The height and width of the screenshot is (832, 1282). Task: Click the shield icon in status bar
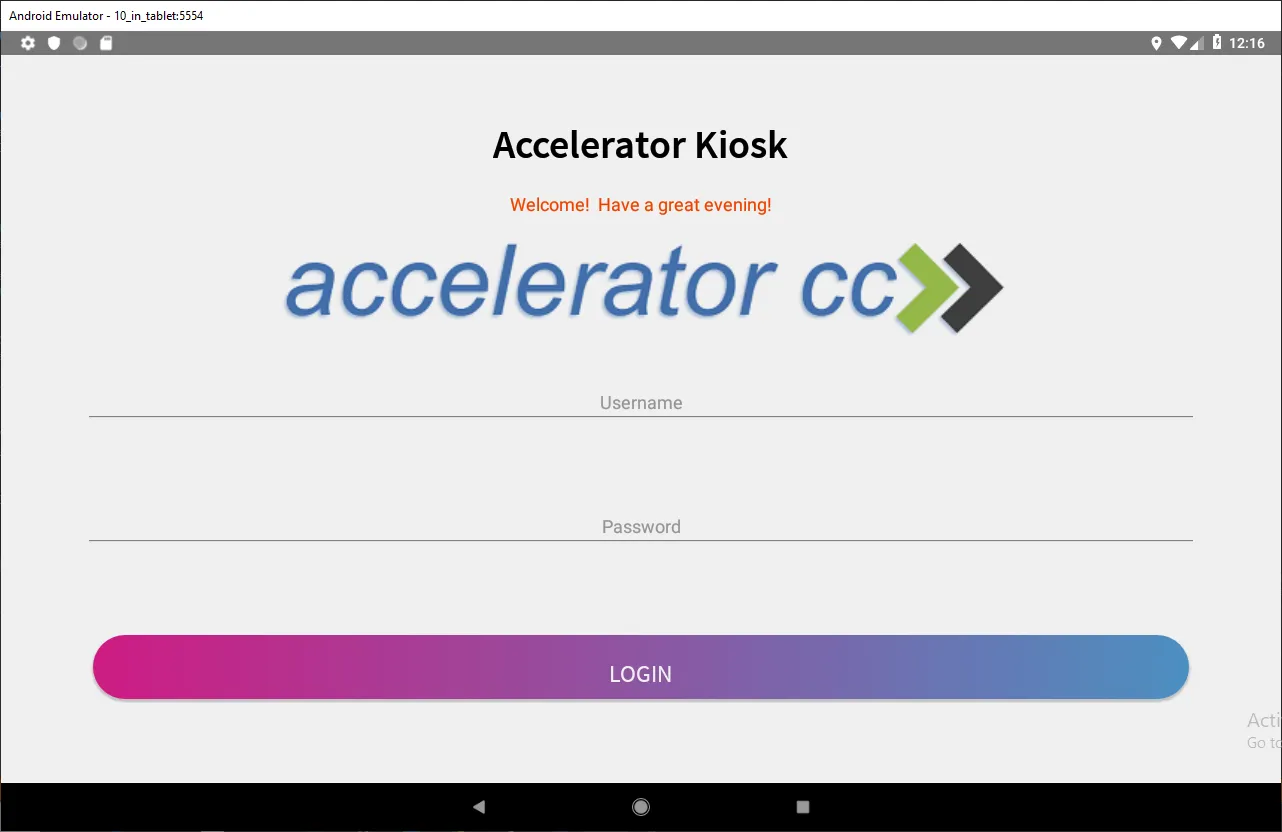pos(54,43)
